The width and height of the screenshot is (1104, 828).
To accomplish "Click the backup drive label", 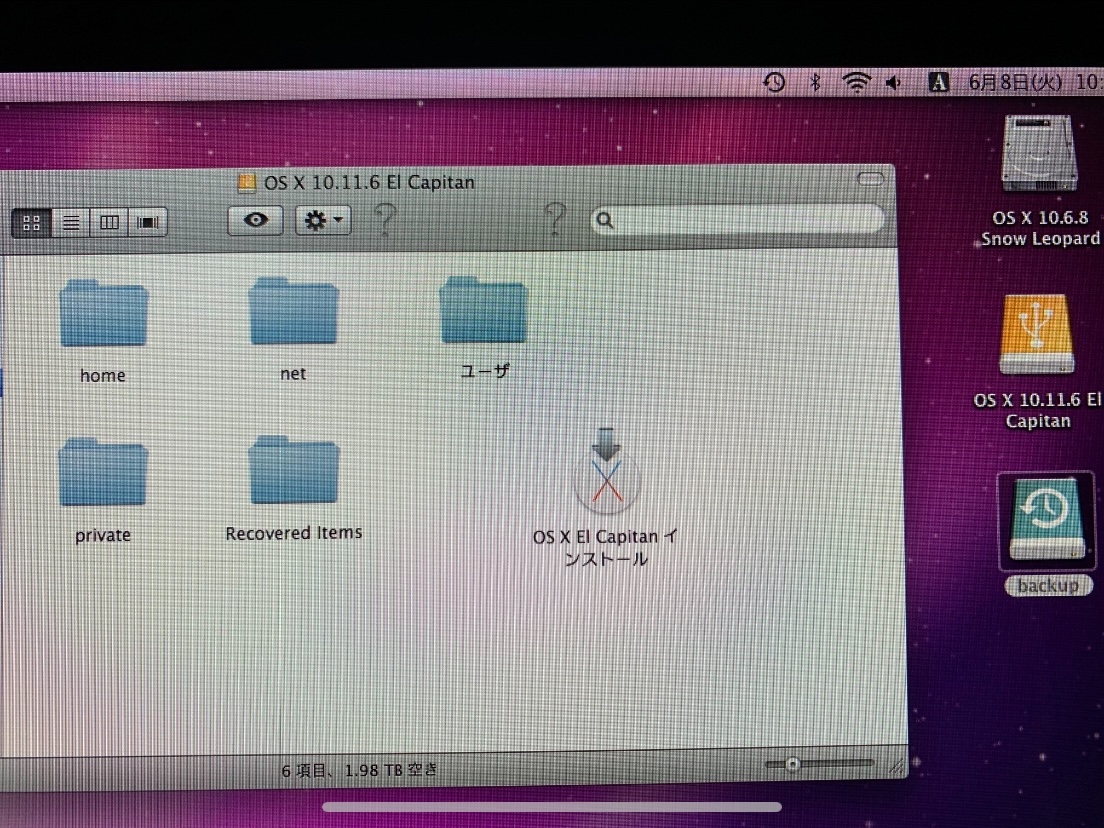I will tap(1048, 585).
